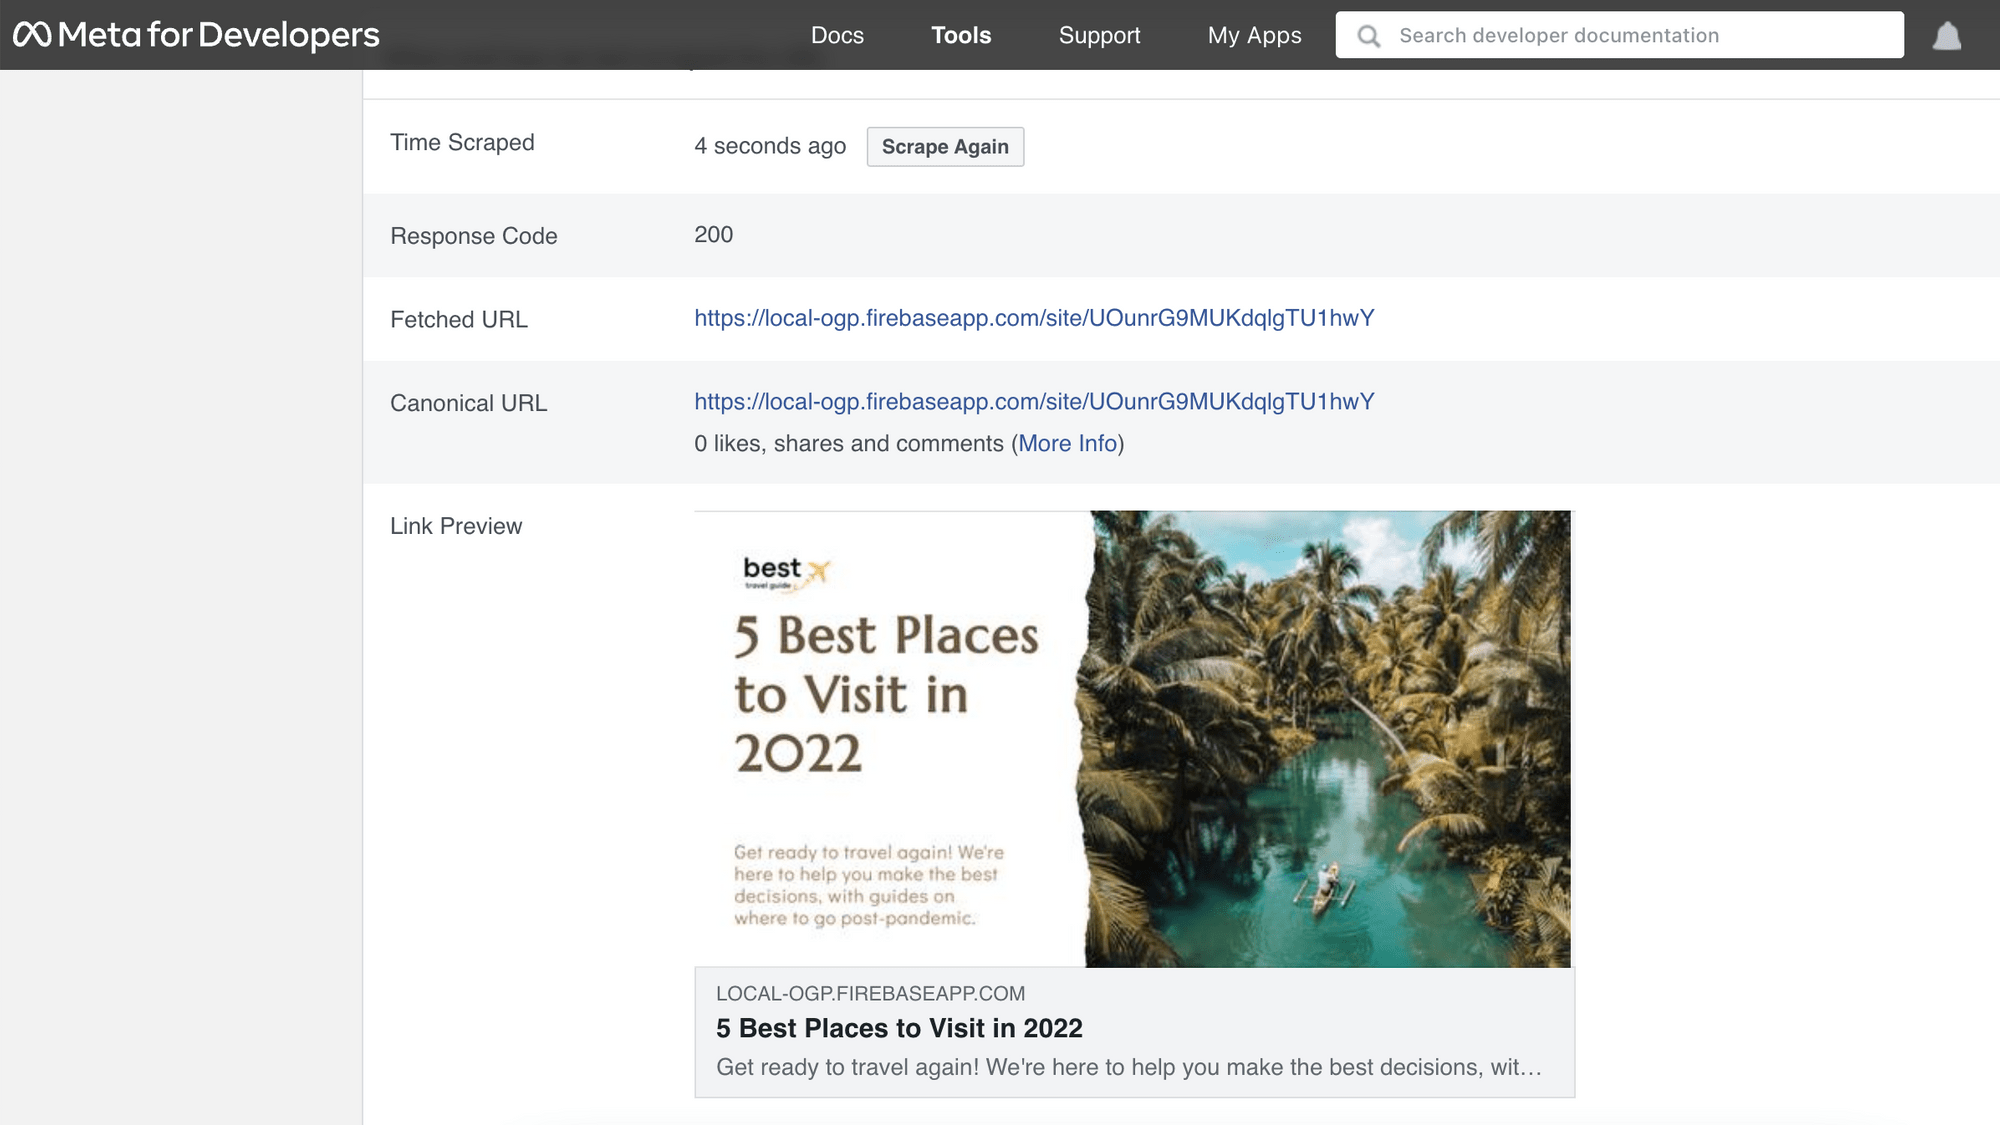
Task: Go to the Support menu item
Action: point(1099,36)
